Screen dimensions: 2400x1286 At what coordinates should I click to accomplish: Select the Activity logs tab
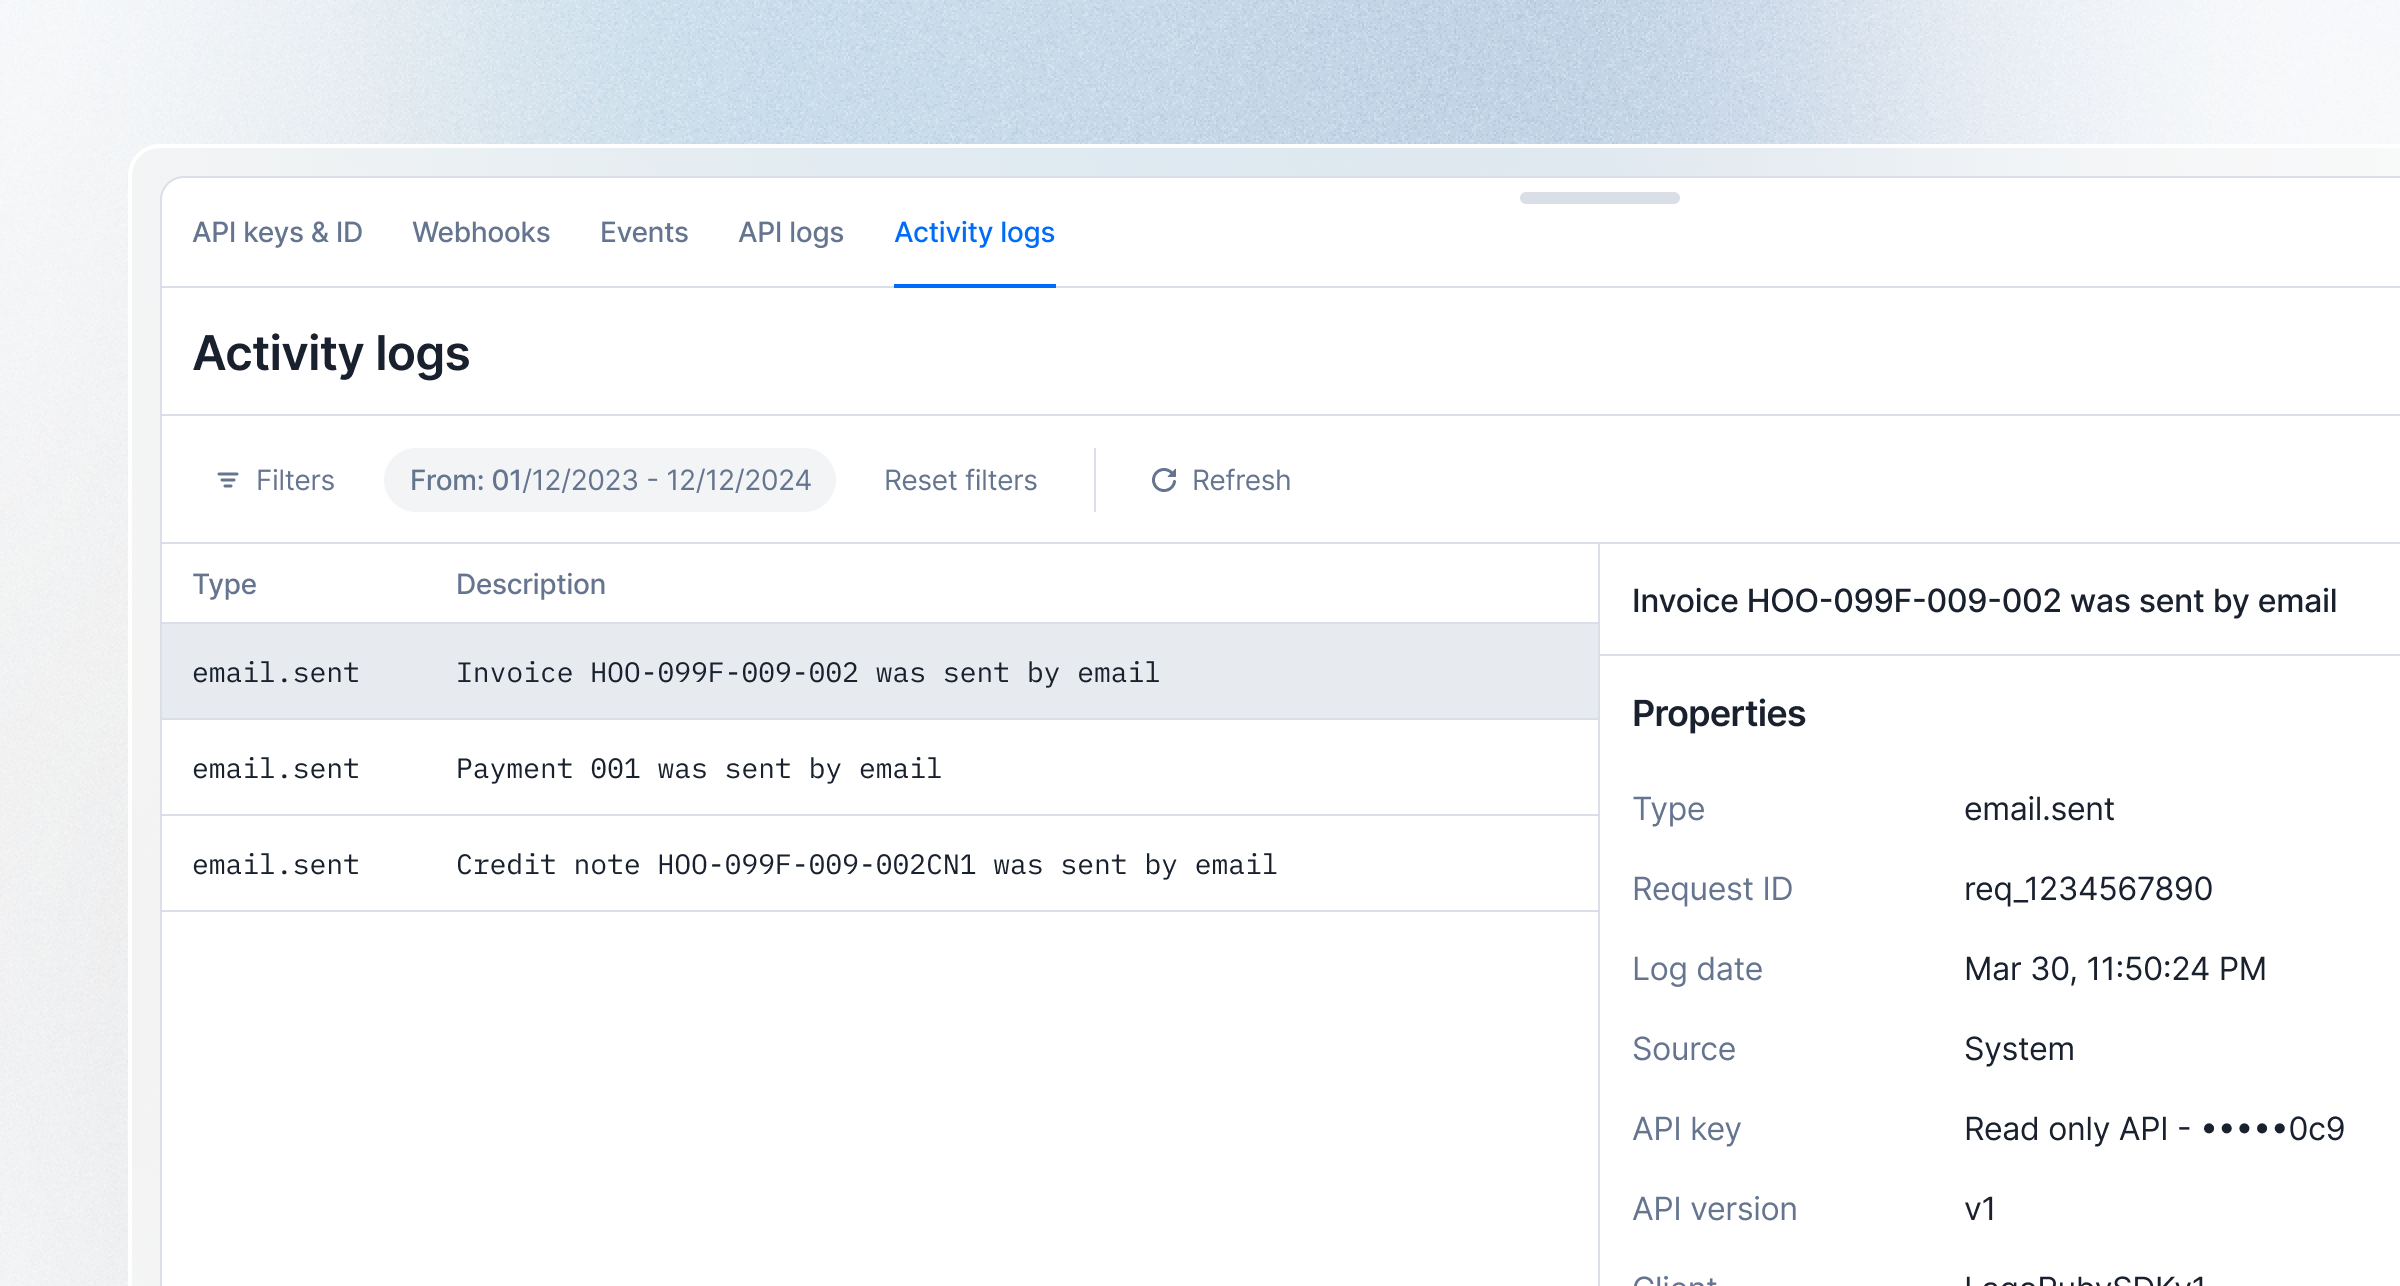(x=974, y=233)
